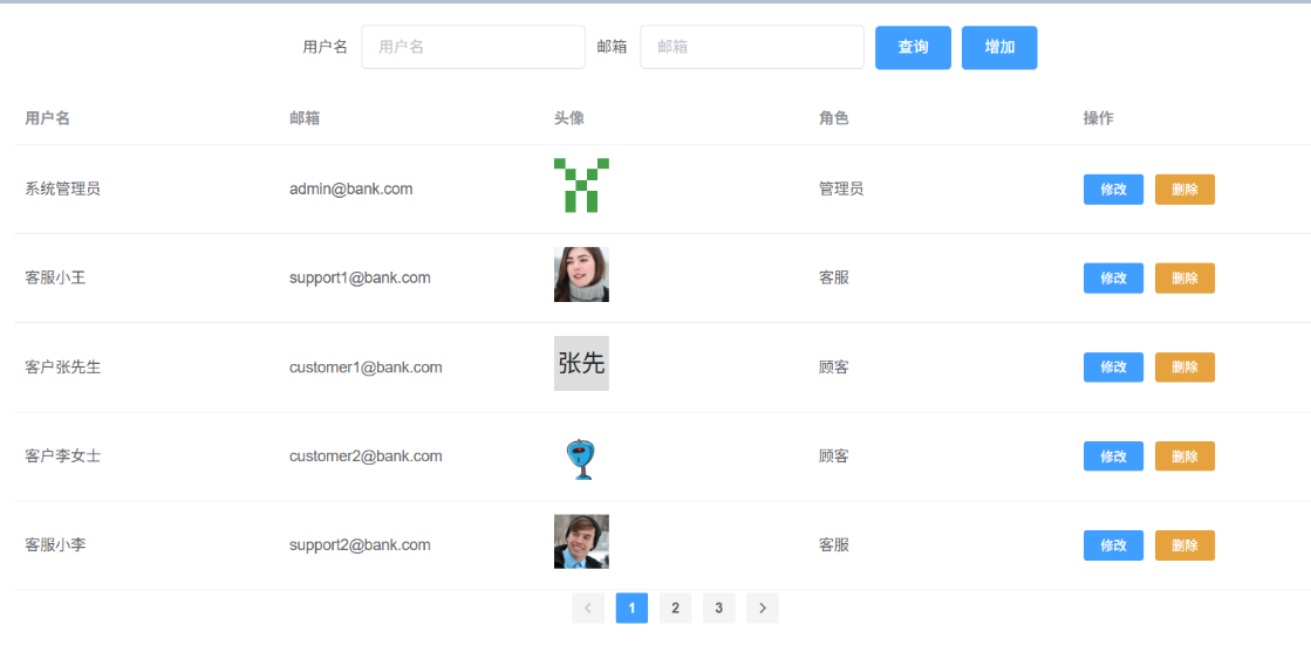1311x659 pixels.
Task: Jump to page 2
Action: (675, 608)
